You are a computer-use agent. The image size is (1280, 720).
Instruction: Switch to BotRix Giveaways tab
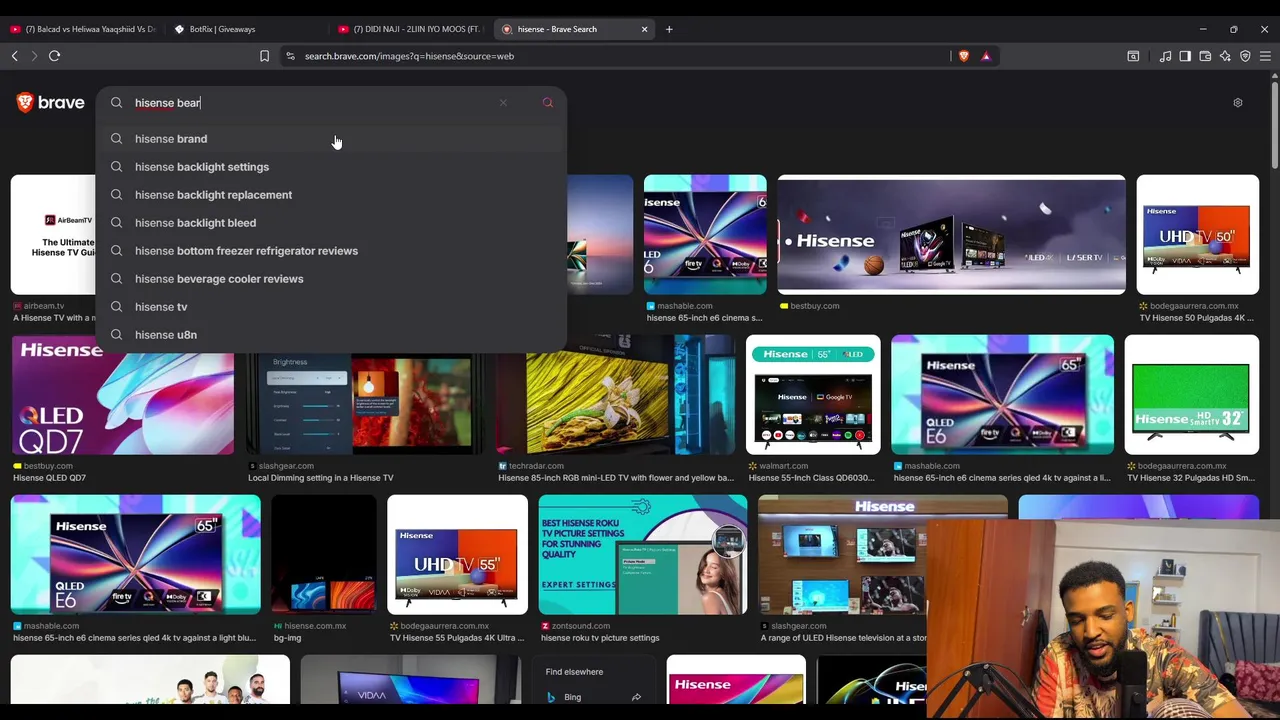coord(245,29)
